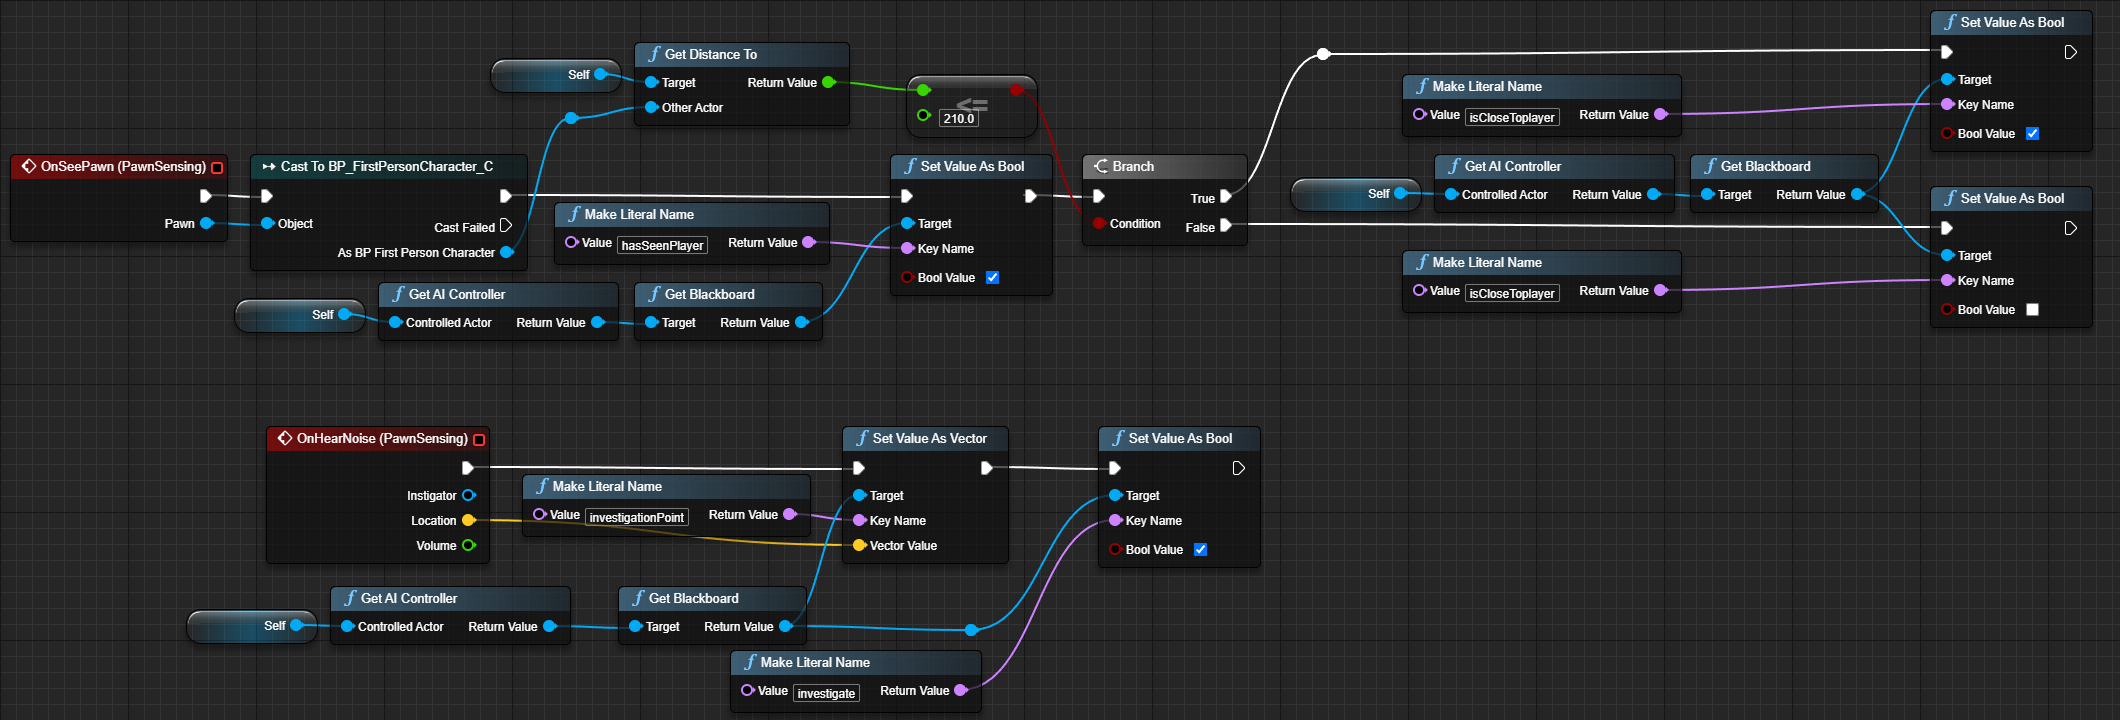
Task: Click the OnHearNoise event's red delegate pin
Action: point(479,440)
